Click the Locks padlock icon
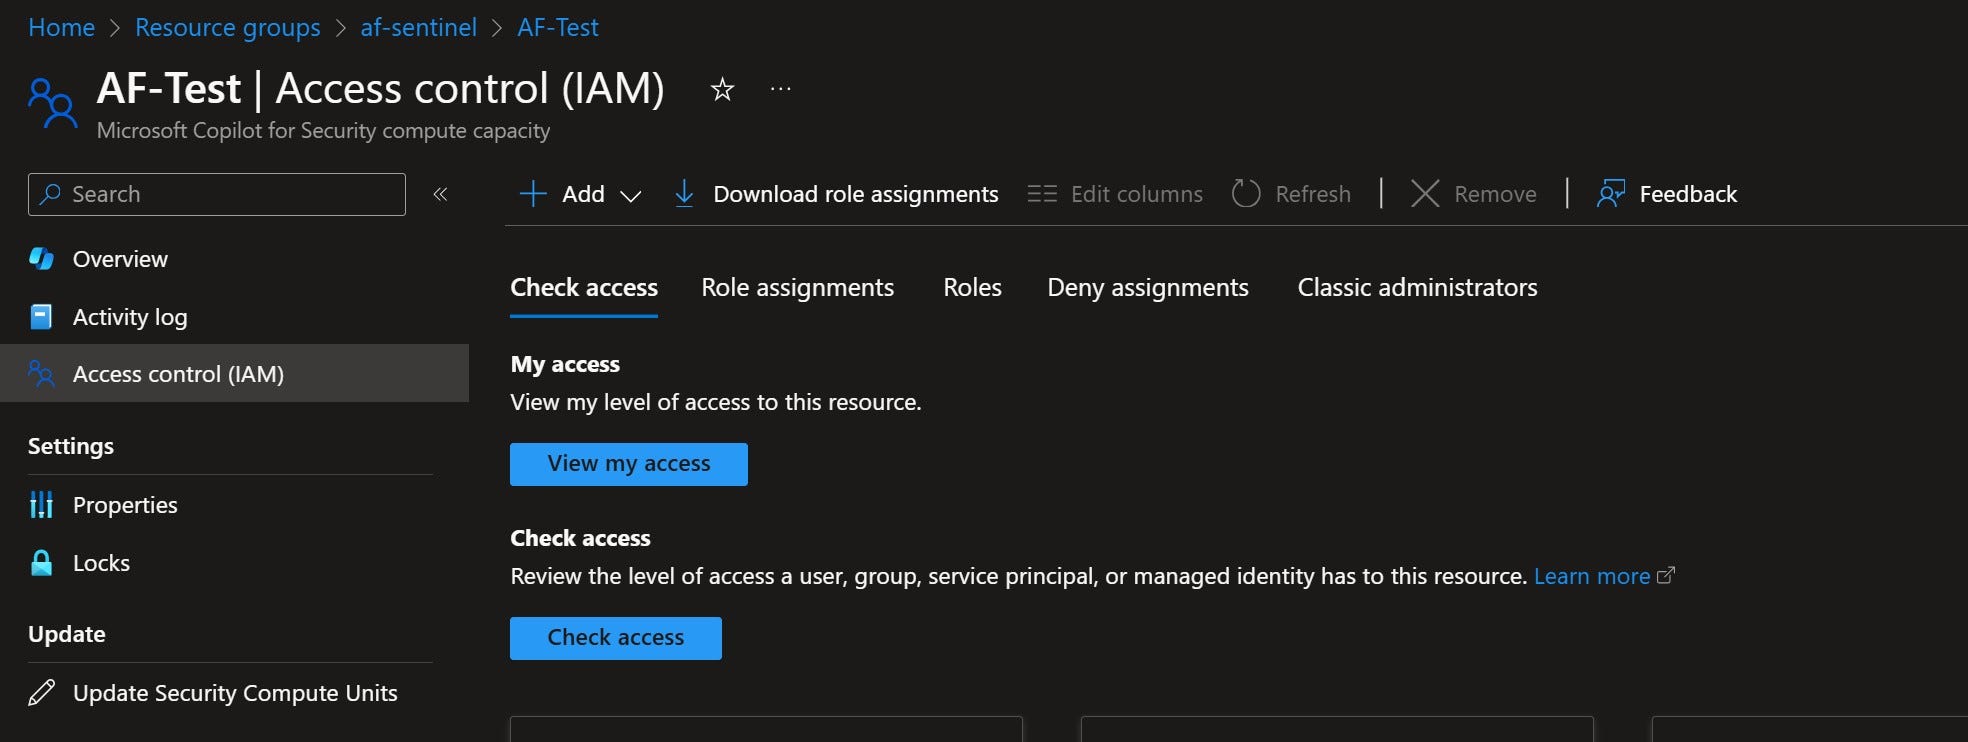 41,562
